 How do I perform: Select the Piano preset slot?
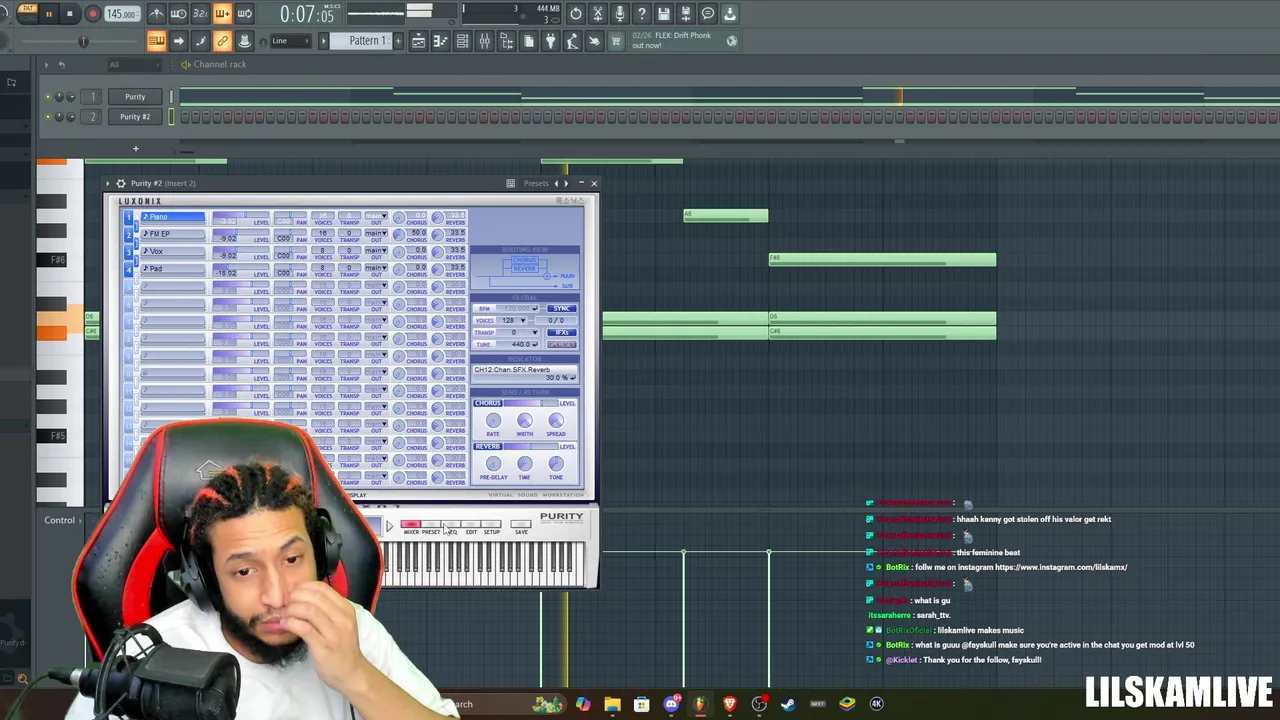point(172,217)
